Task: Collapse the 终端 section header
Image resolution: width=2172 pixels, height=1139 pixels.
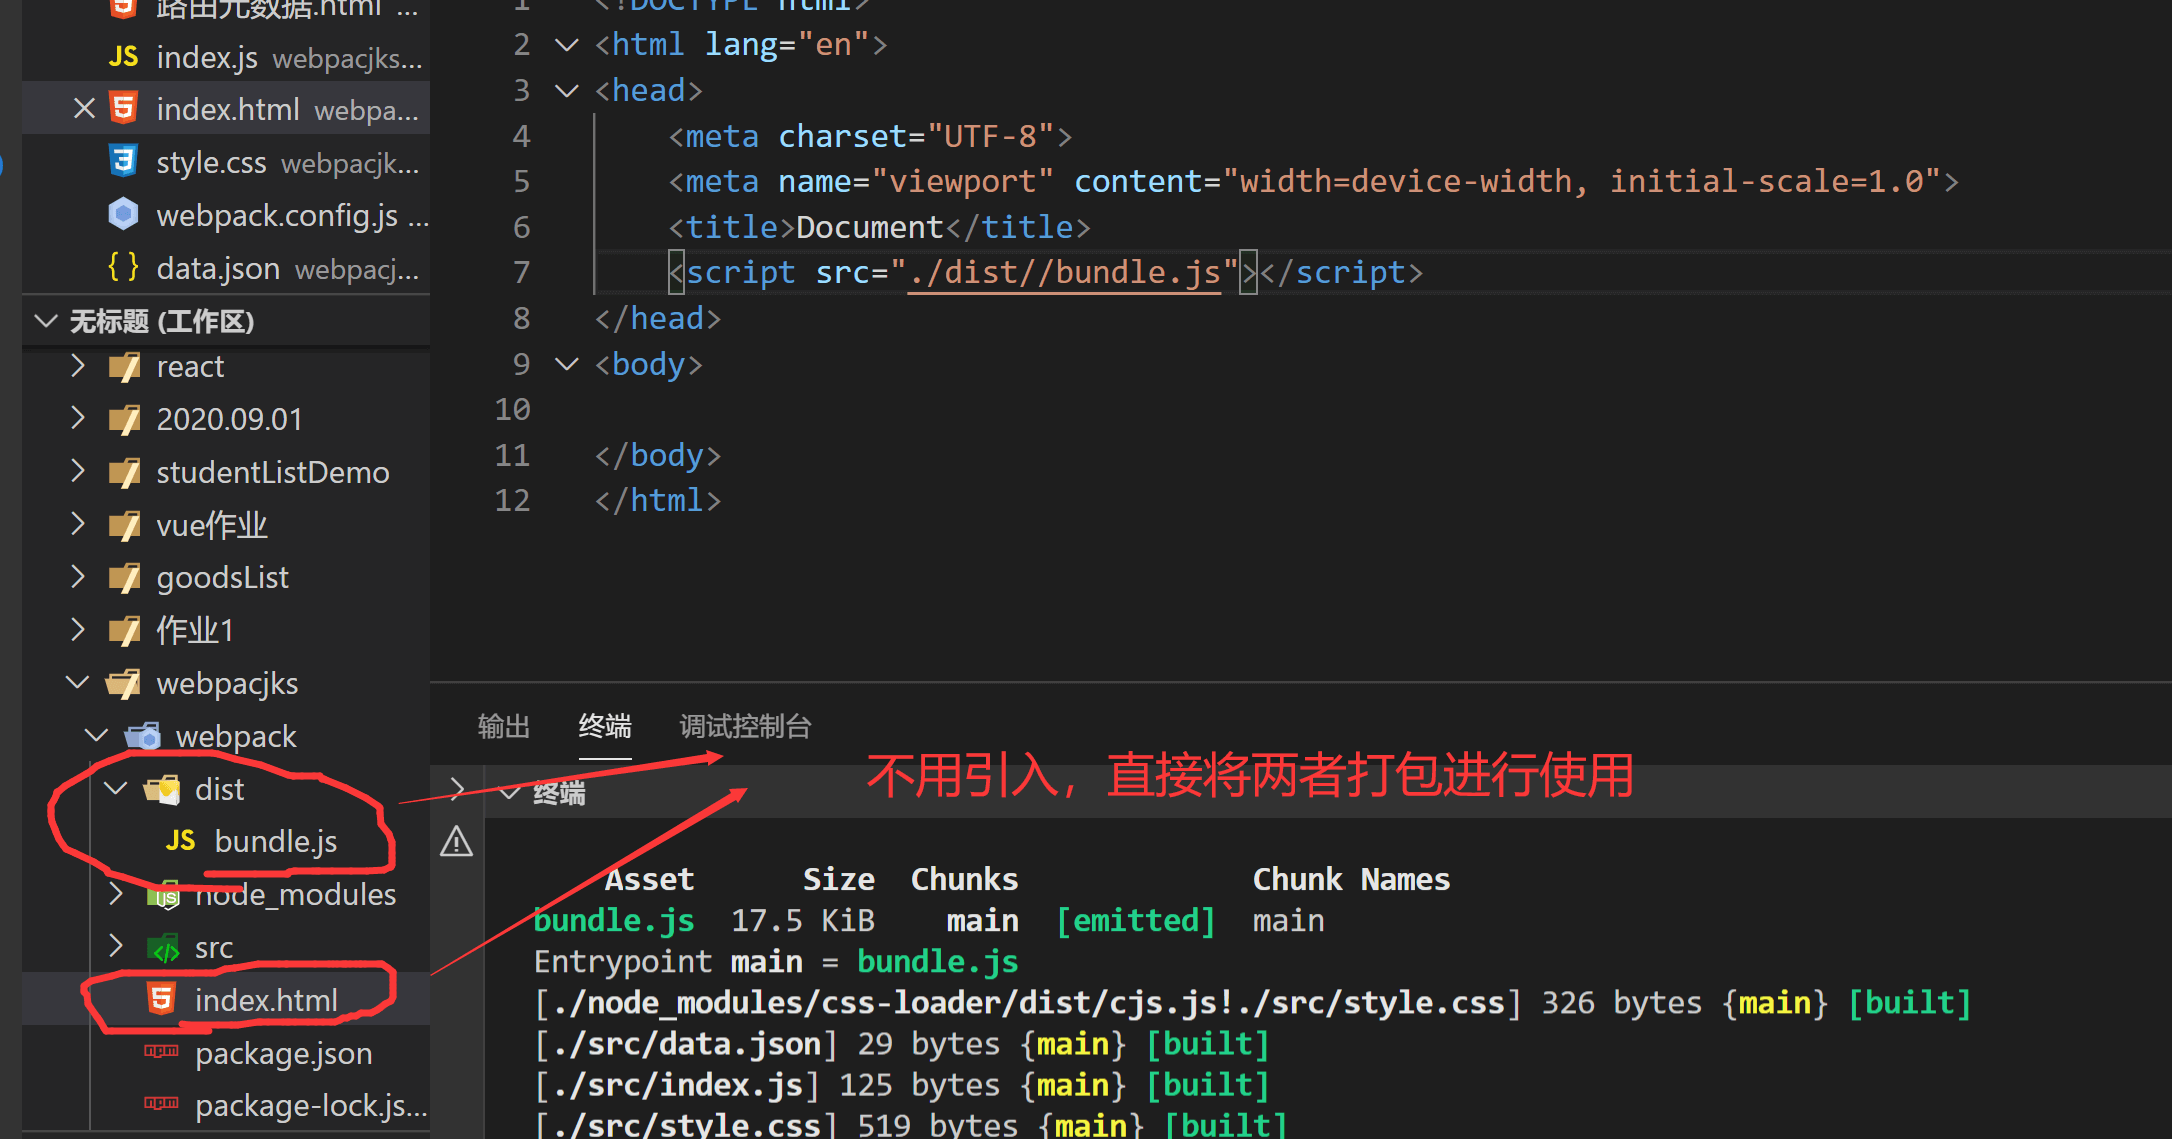Action: [510, 793]
